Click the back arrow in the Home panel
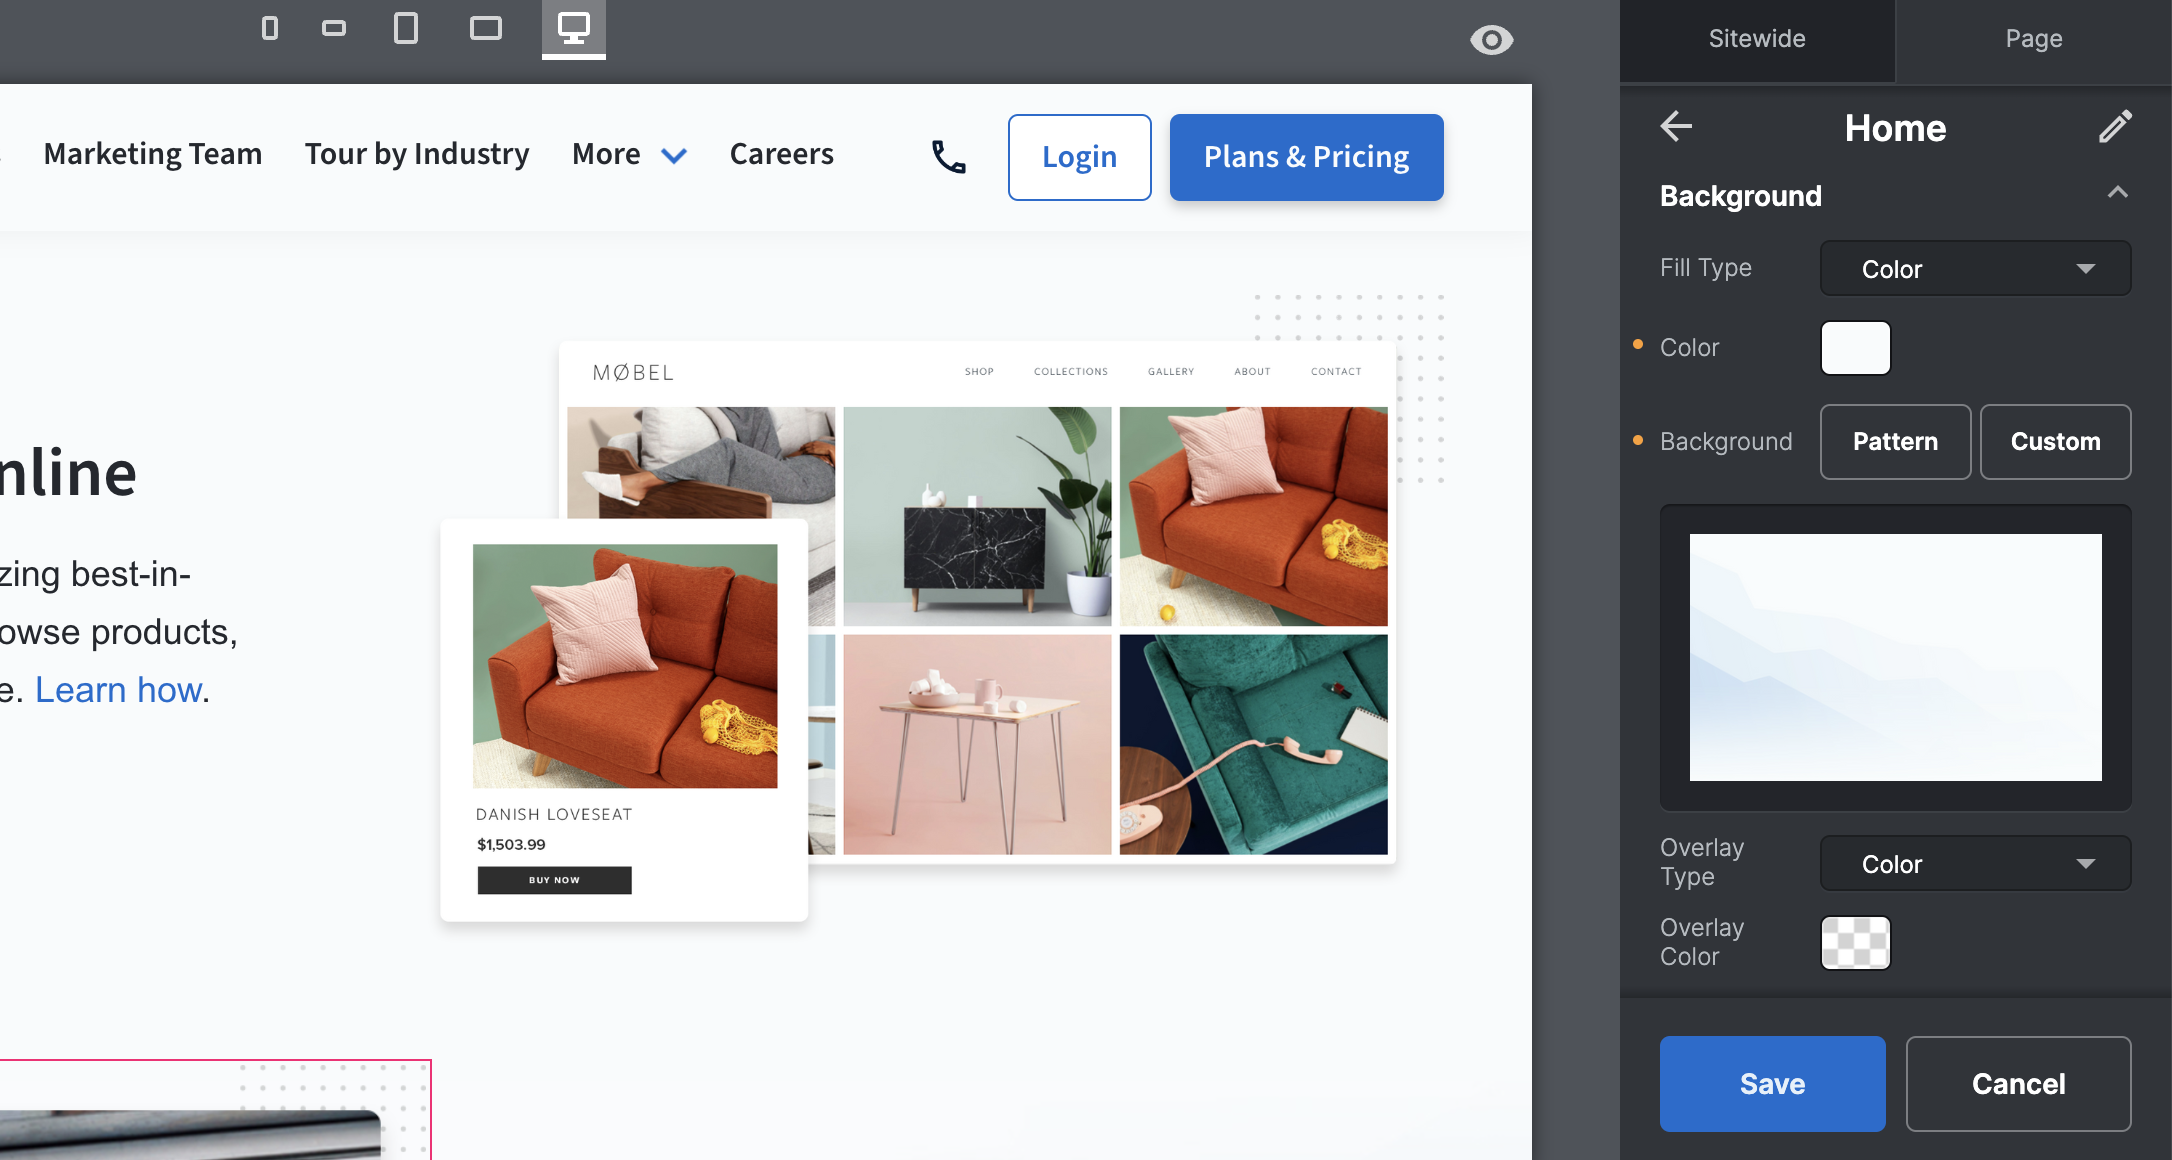Viewport: 2172px width, 1160px height. click(1676, 127)
